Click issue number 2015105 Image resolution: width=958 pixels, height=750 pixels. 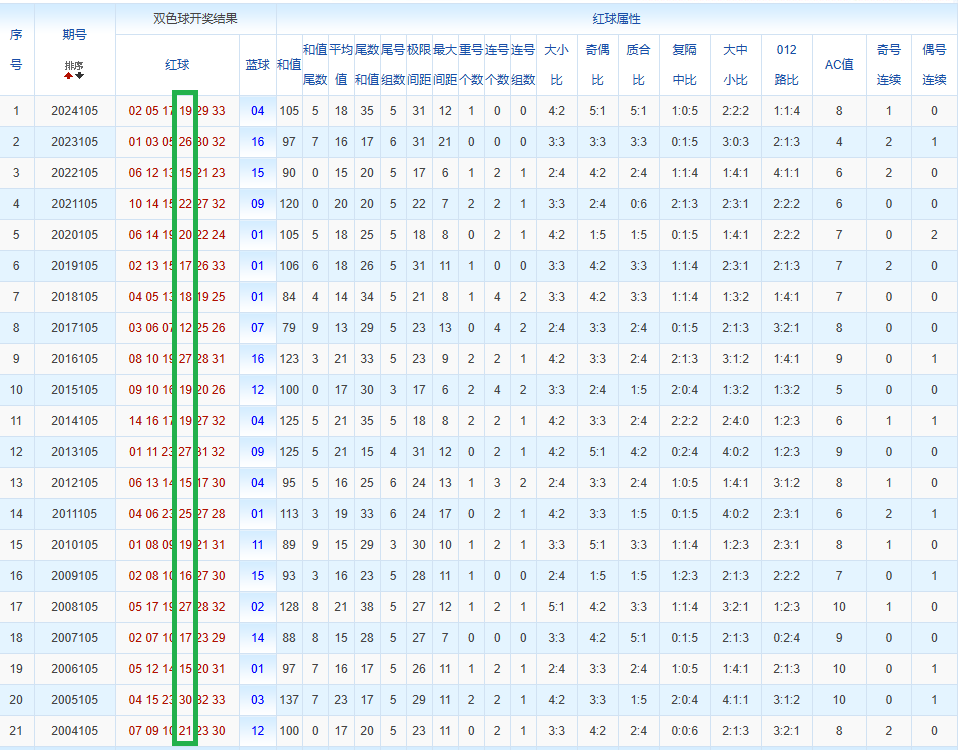[x=74, y=390]
